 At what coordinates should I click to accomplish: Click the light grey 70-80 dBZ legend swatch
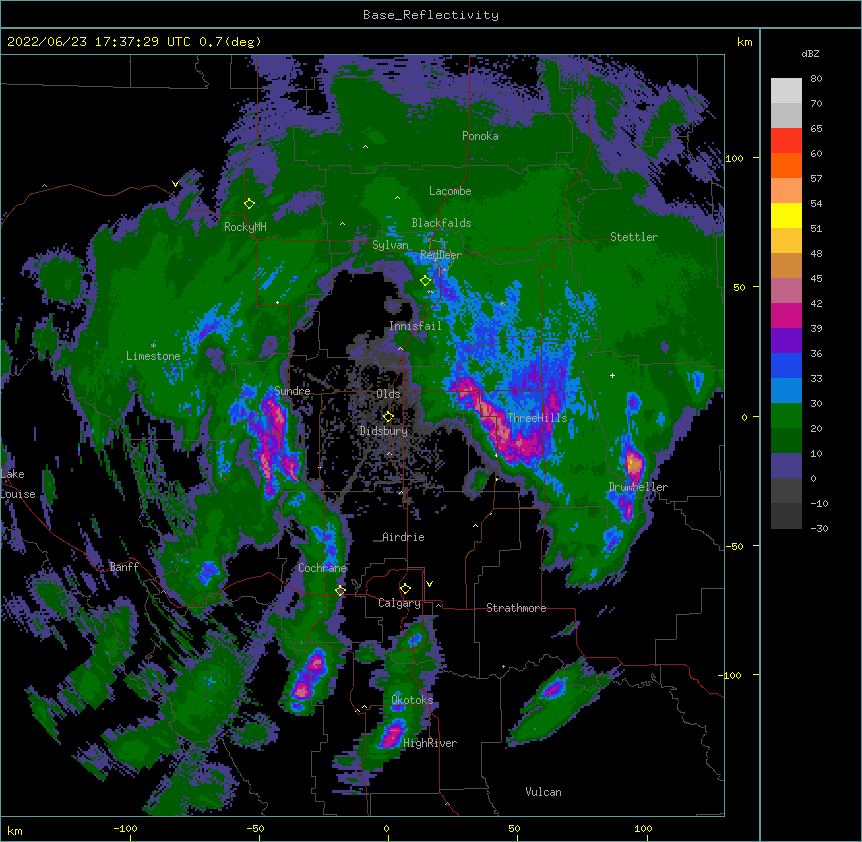coord(786,90)
